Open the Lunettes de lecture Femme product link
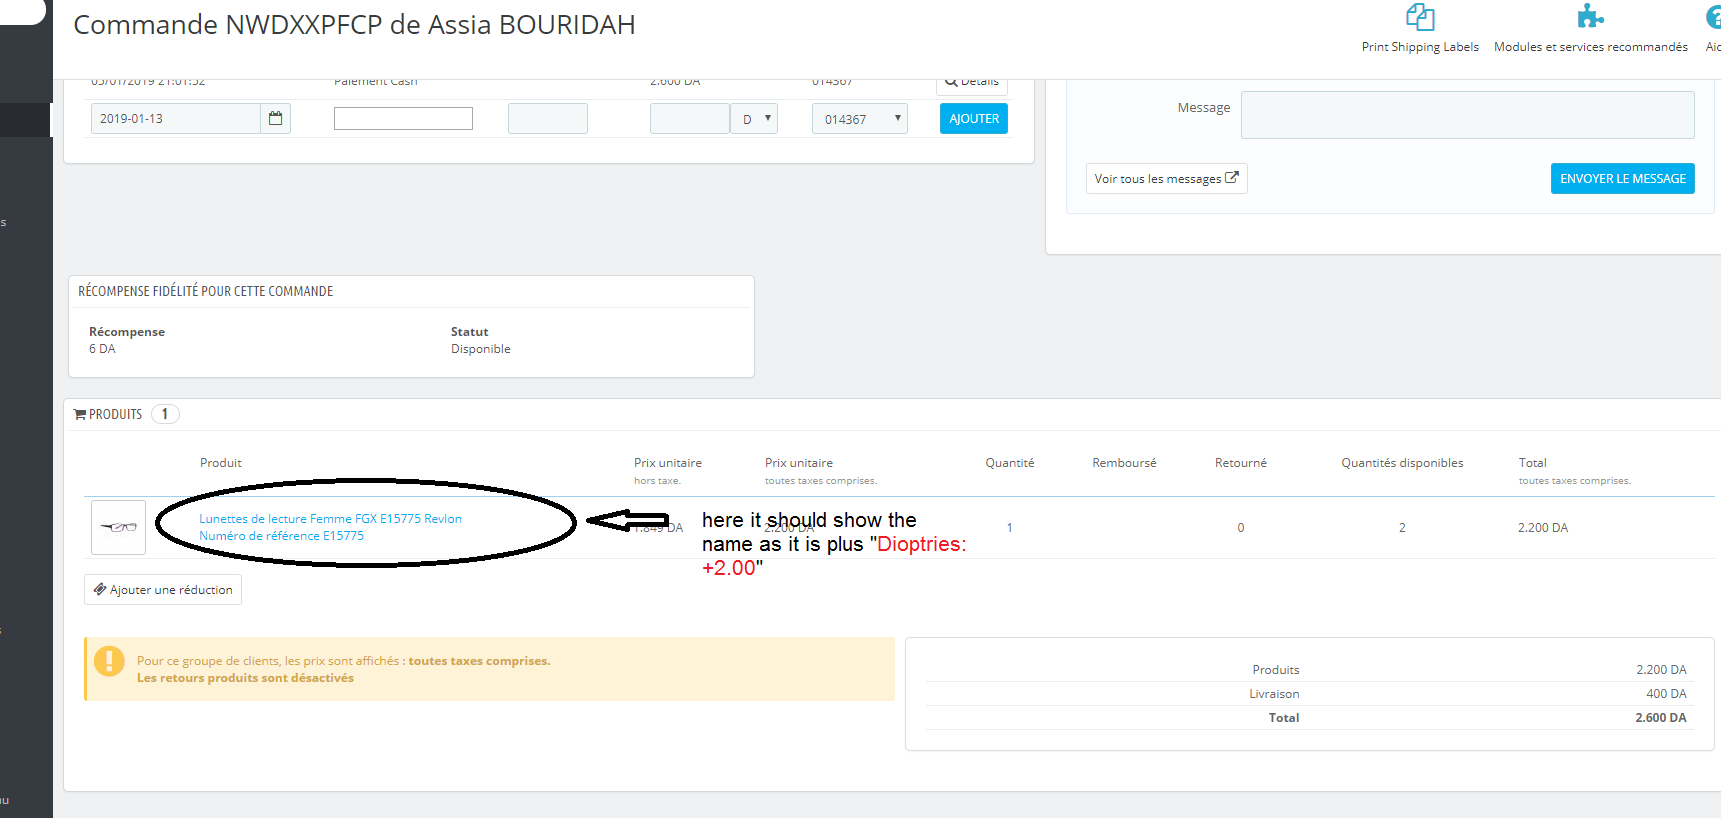The image size is (1721, 818). (330, 519)
